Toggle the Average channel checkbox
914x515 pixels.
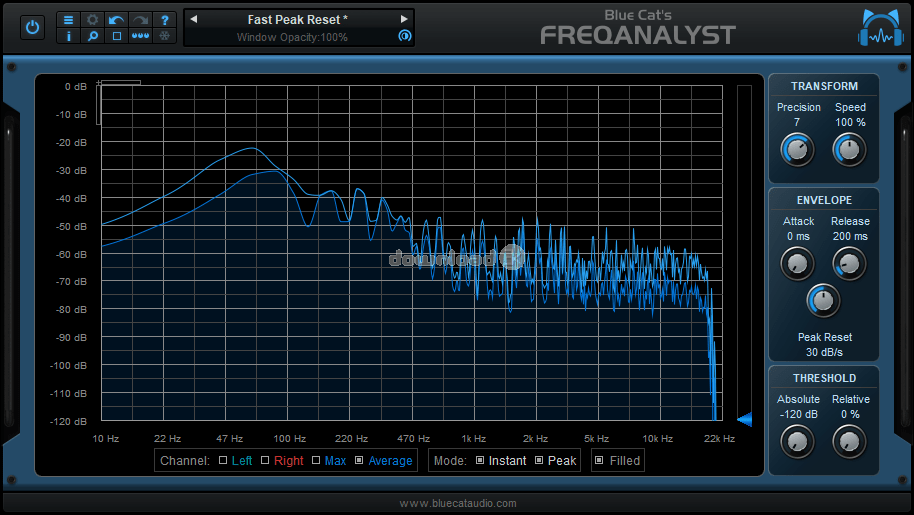pos(359,460)
